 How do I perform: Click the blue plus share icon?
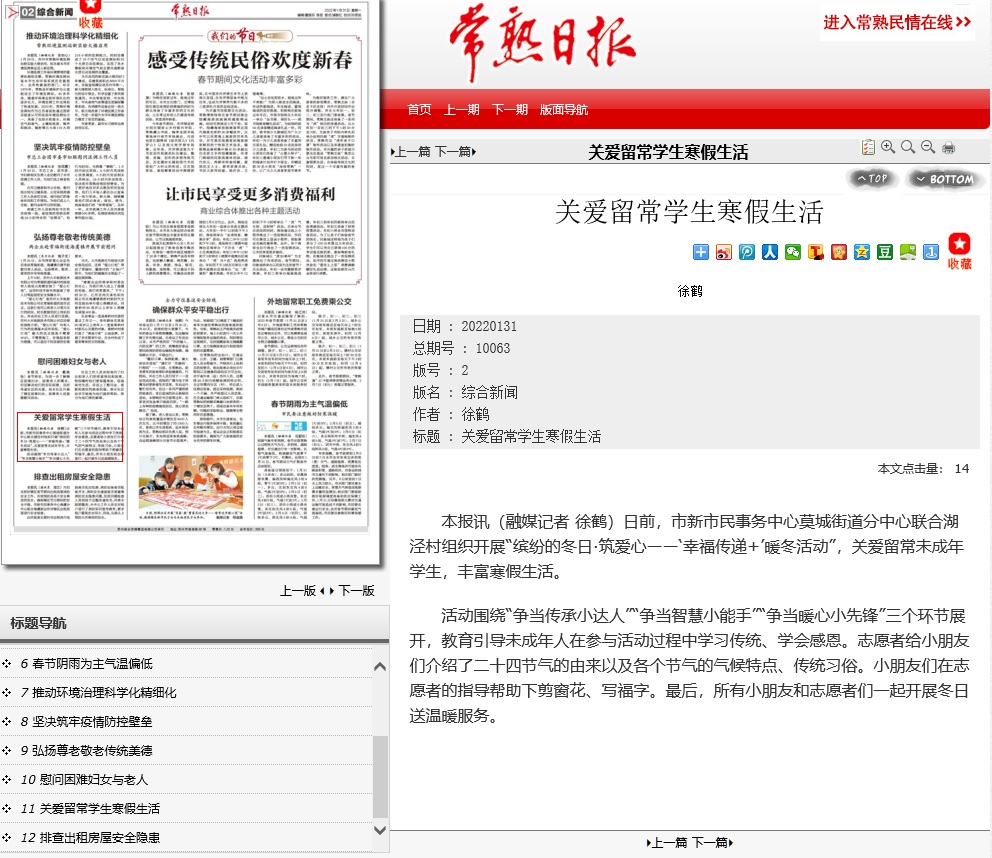(x=701, y=252)
